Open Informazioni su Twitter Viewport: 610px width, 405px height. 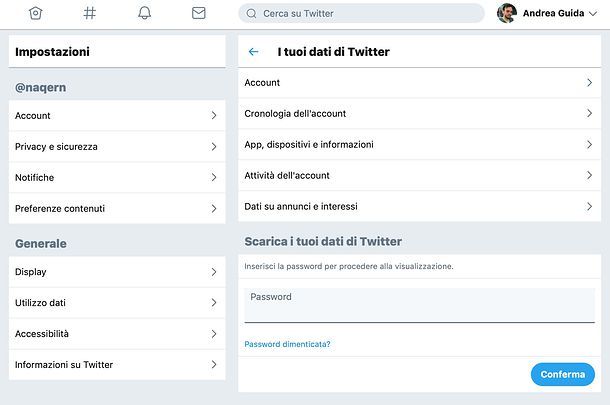(x=117, y=365)
